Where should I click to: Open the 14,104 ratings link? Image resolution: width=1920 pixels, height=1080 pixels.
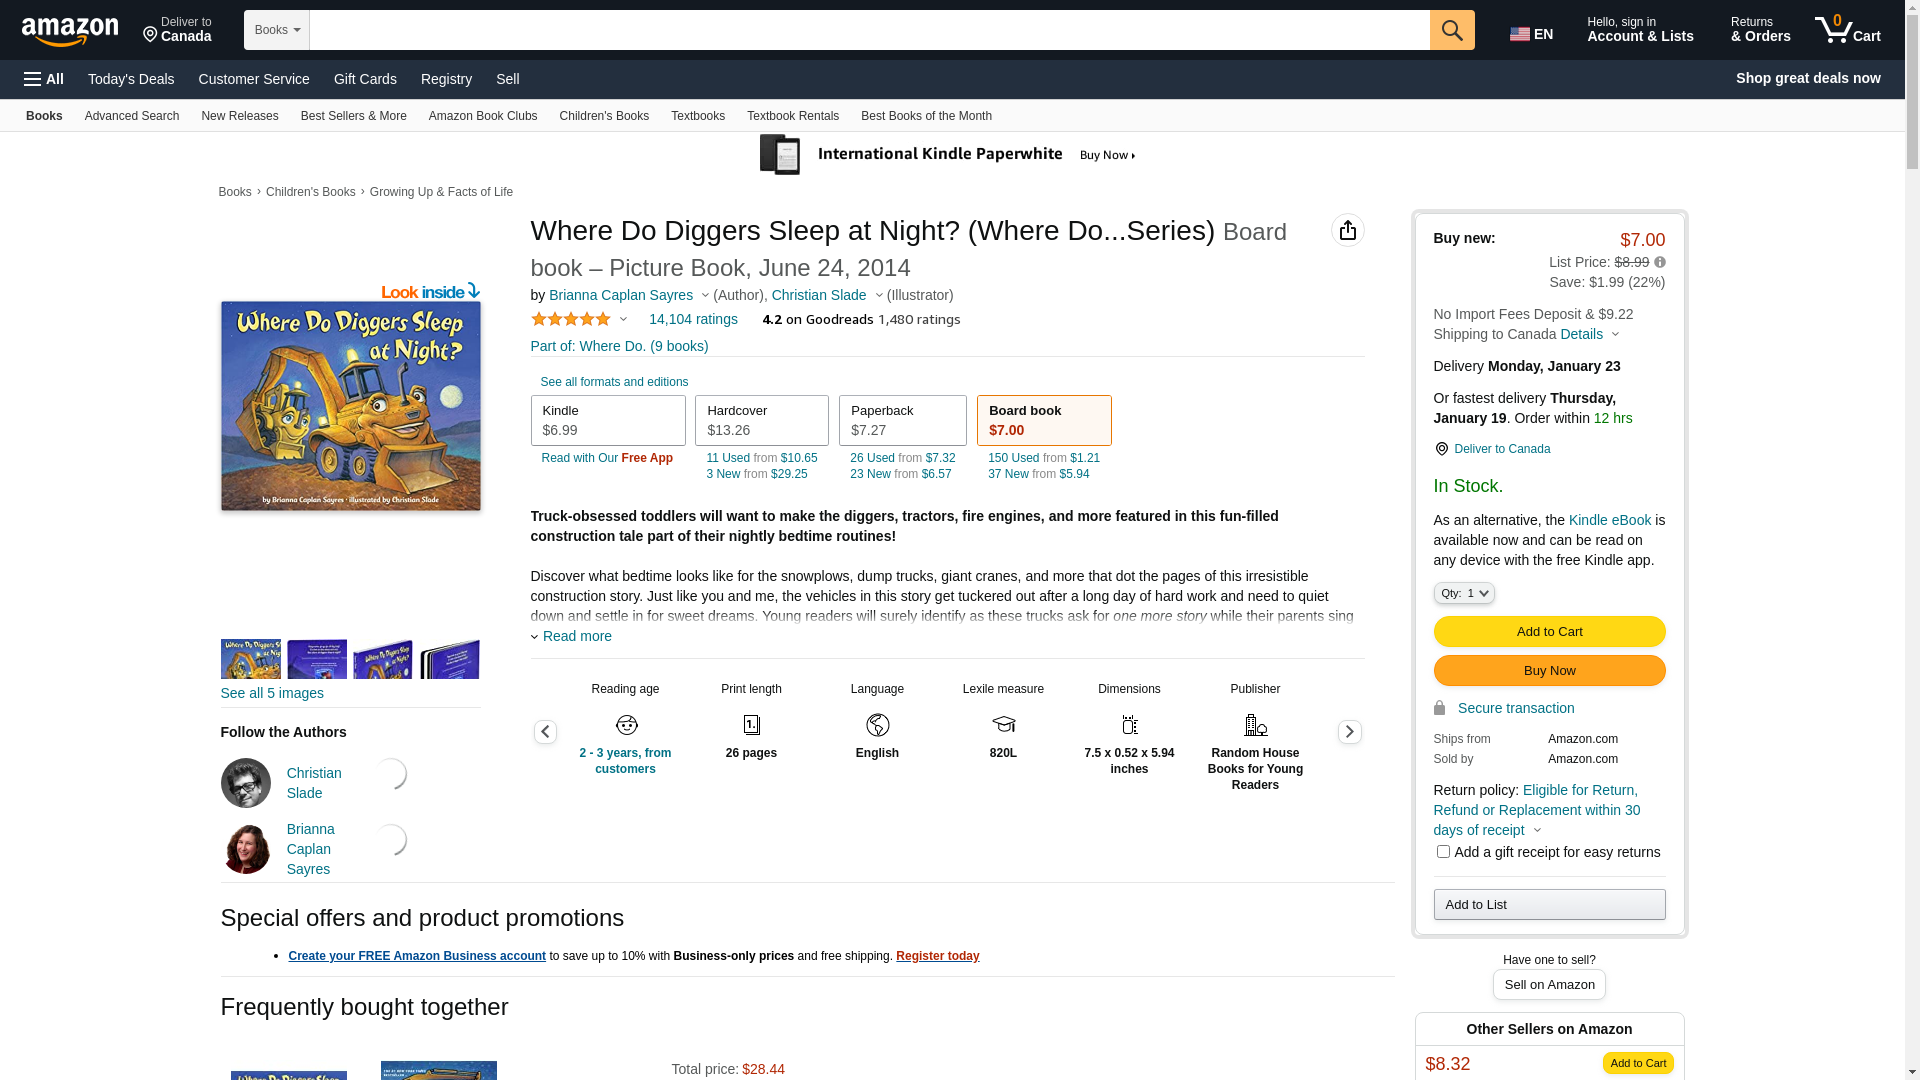[693, 319]
